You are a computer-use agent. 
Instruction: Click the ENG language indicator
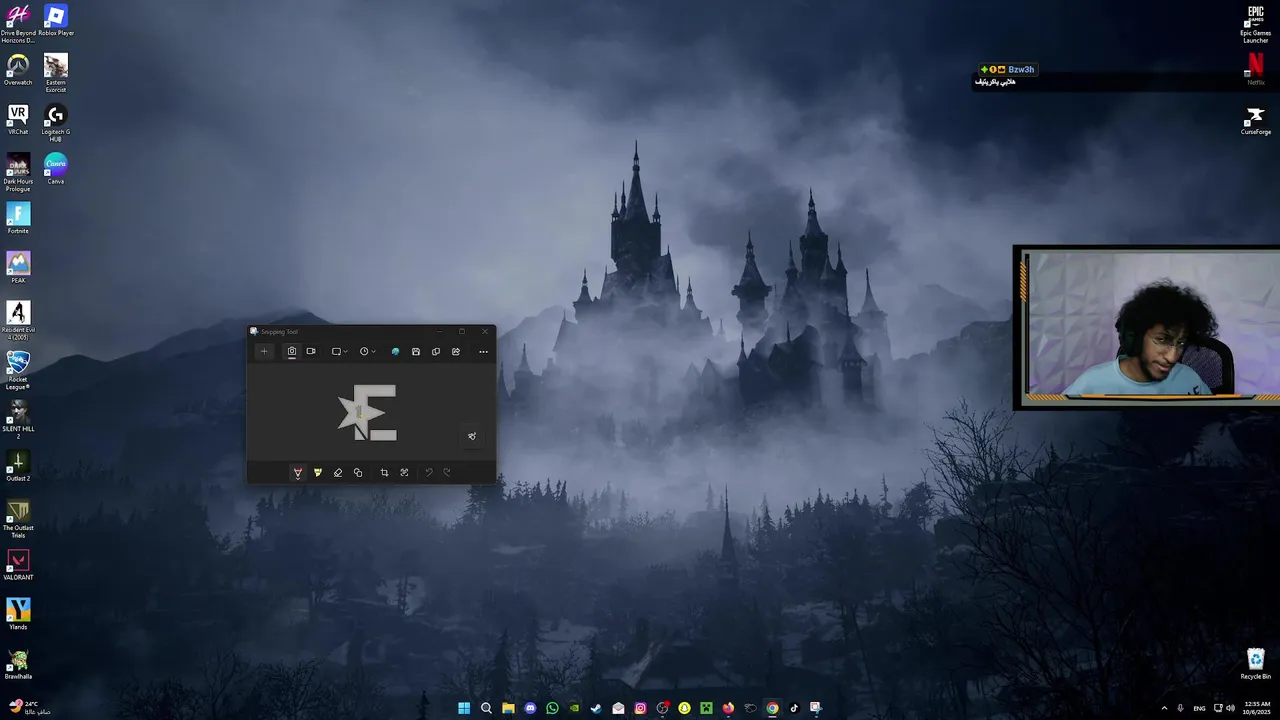[x=1199, y=708]
